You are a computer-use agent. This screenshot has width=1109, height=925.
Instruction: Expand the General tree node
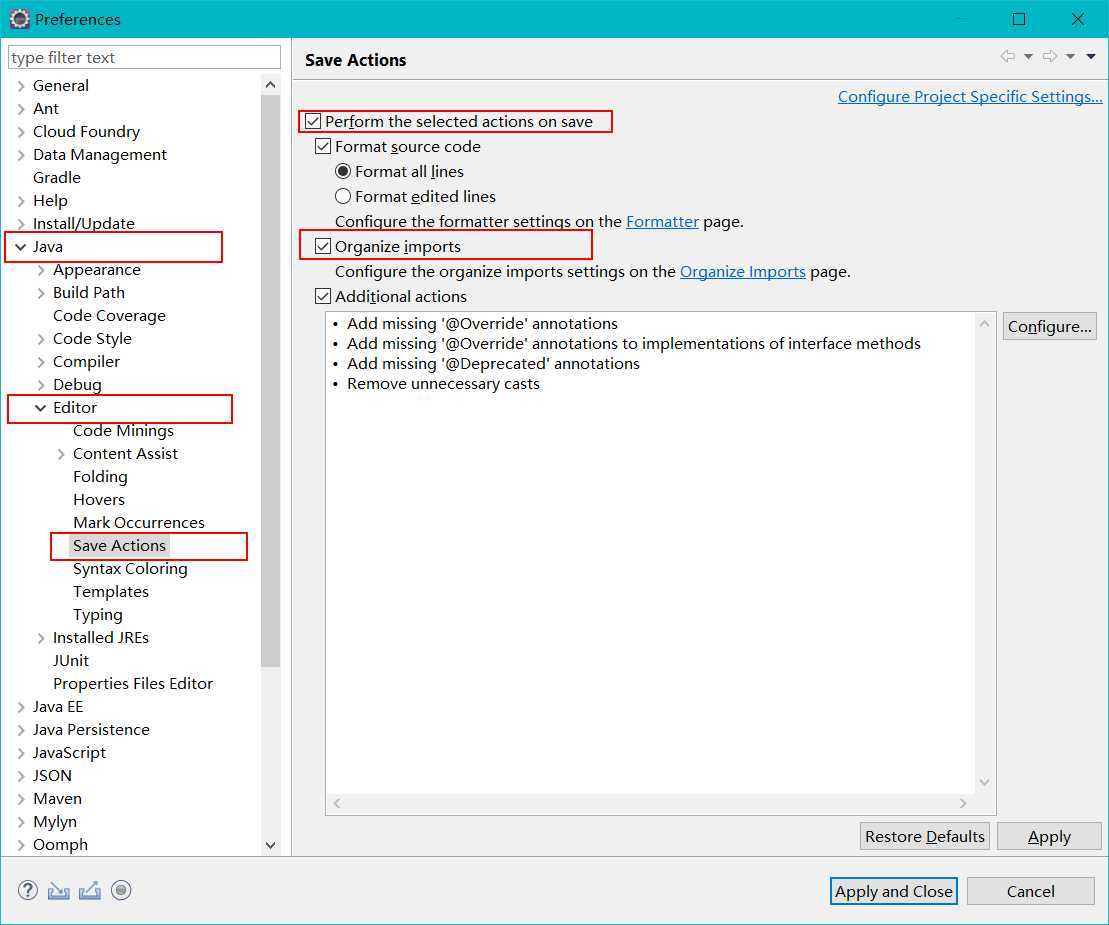click(x=21, y=86)
